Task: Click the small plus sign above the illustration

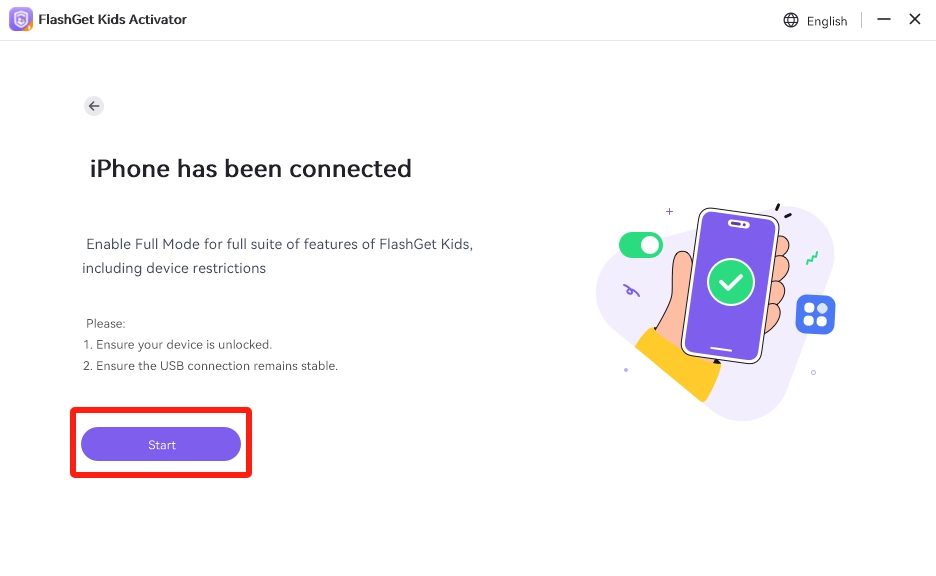Action: 669,212
